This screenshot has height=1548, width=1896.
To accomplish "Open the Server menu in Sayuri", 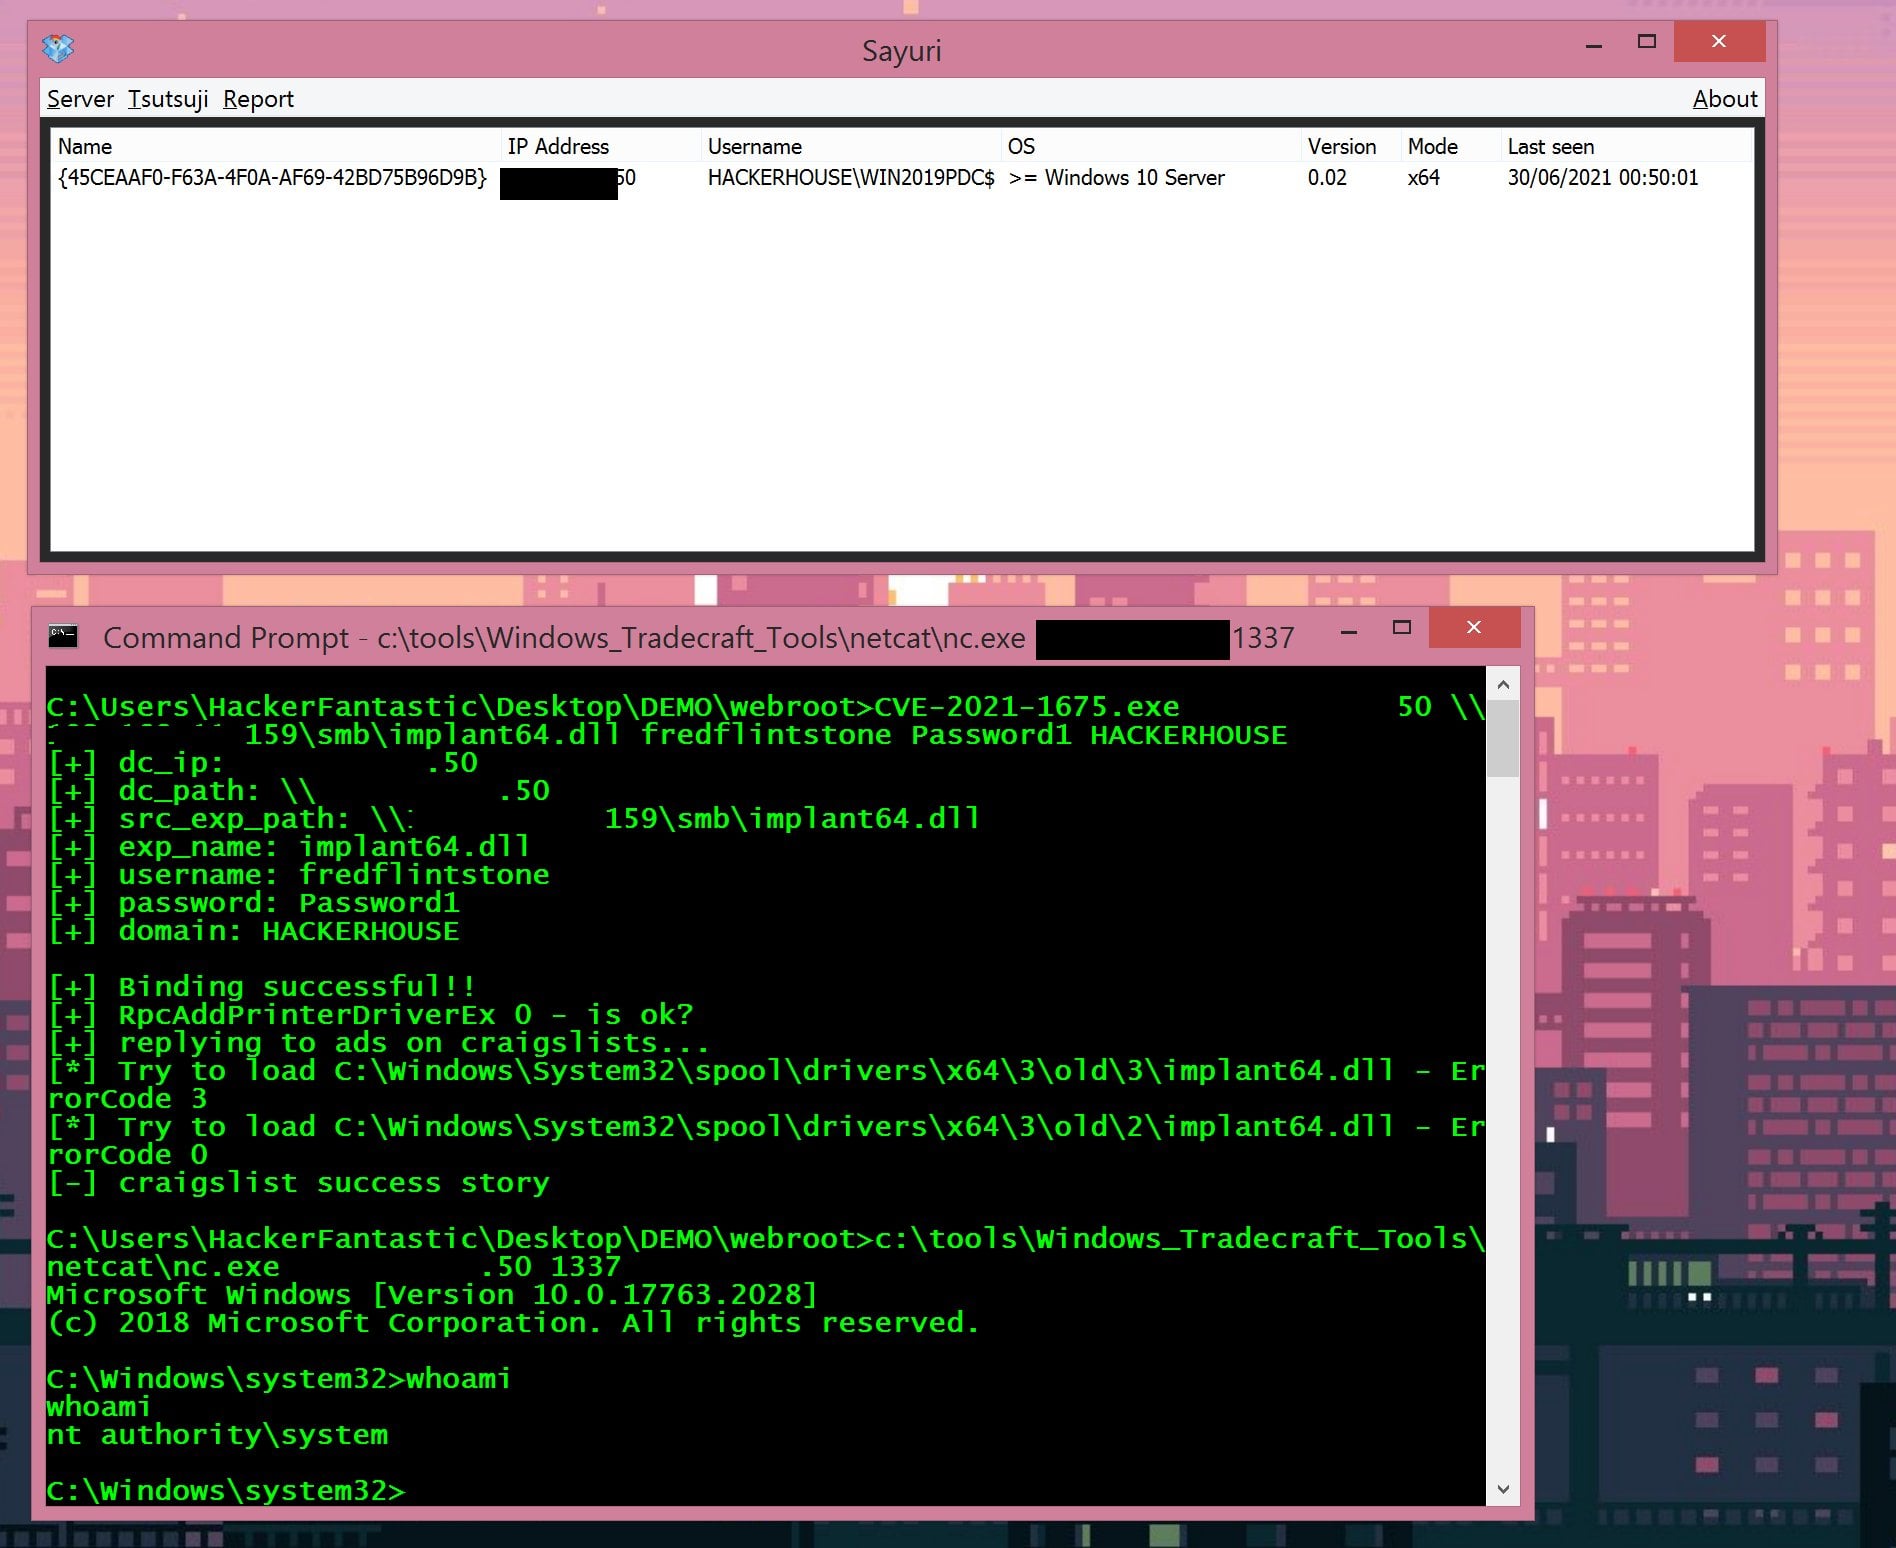I will [80, 99].
